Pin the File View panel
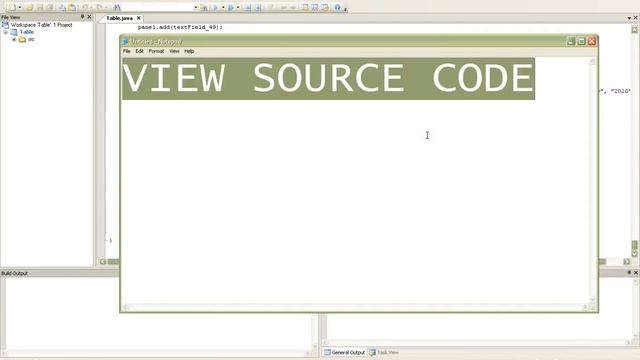Image resolution: width=640 pixels, height=360 pixels. [x=82, y=17]
